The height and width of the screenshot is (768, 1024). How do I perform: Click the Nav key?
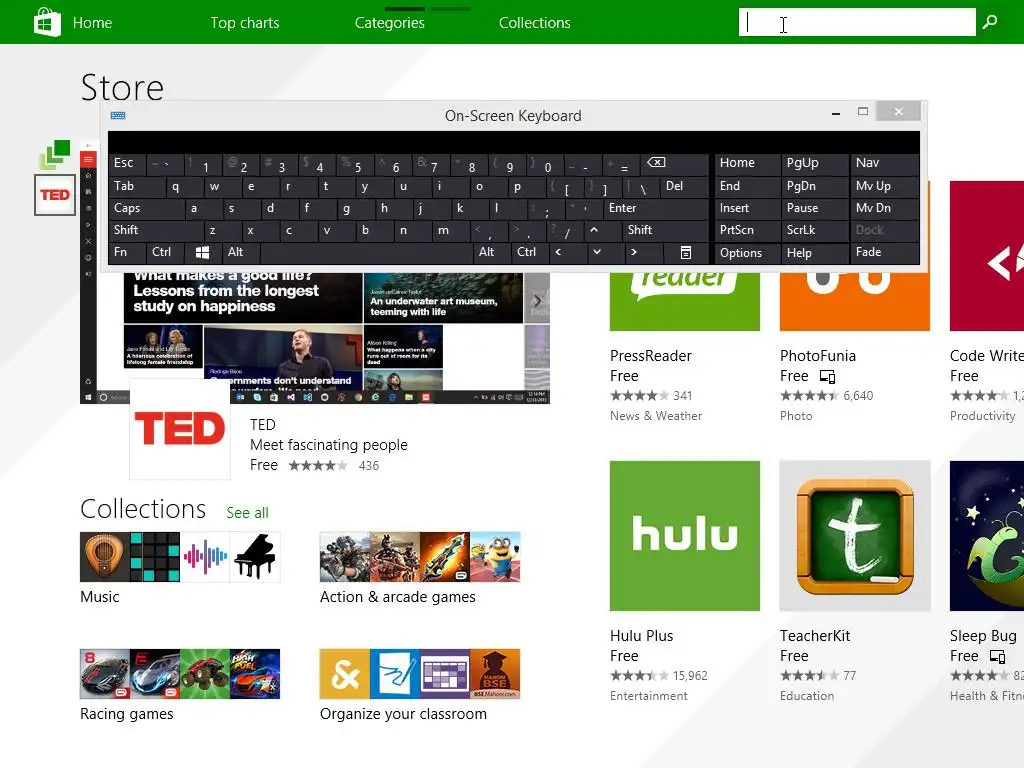884,163
